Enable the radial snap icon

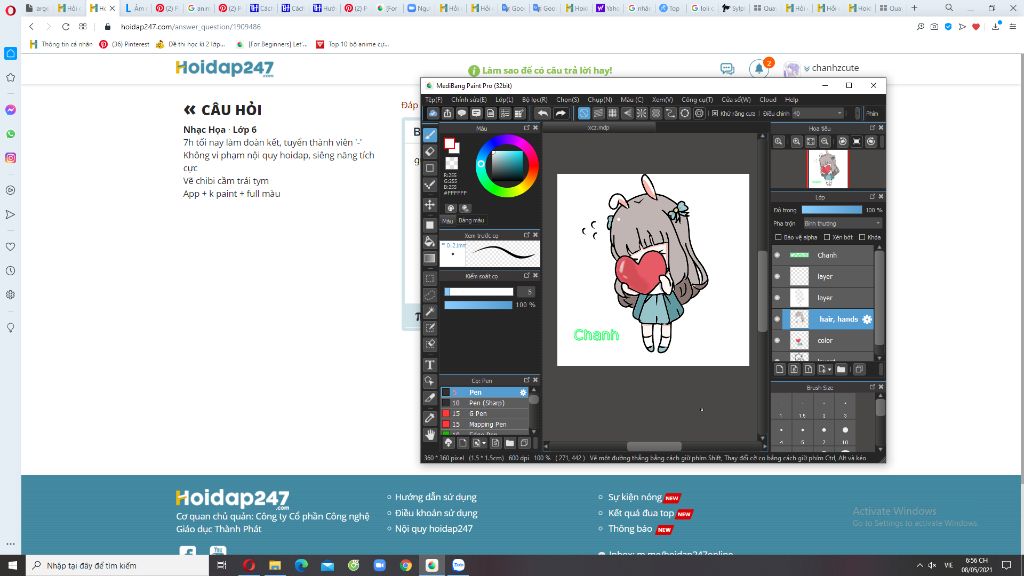[x=641, y=113]
